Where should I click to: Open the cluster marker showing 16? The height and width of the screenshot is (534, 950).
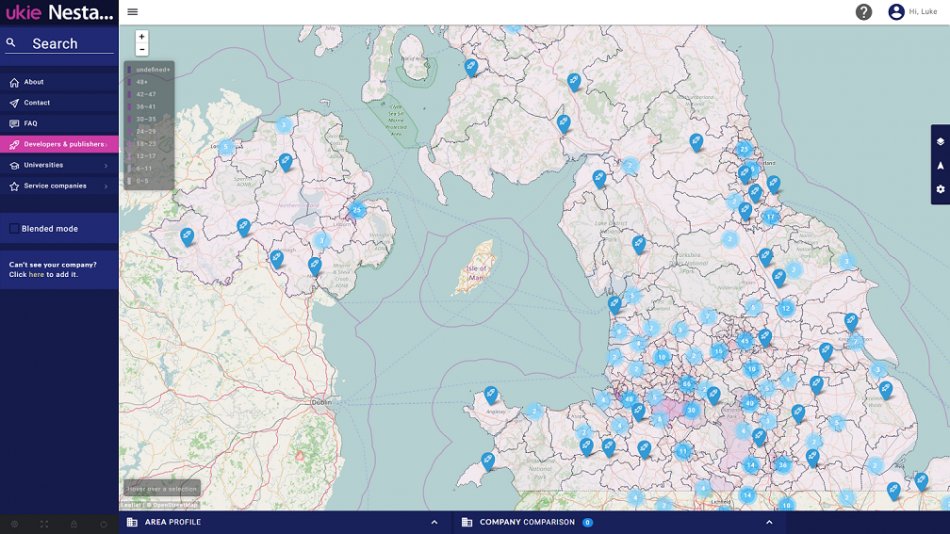click(x=719, y=351)
